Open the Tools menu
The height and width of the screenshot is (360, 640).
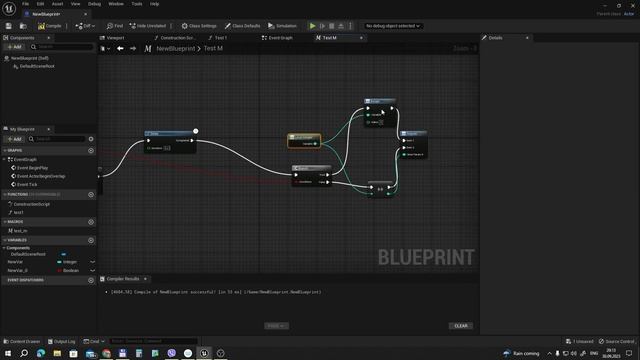point(137,4)
